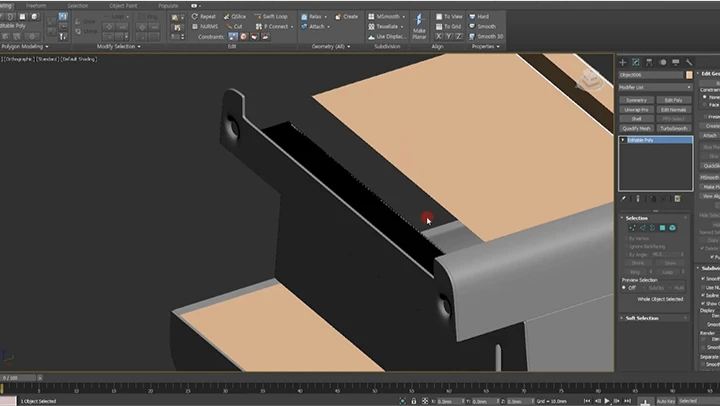Expand the Editable Poly stack entry
Screen dimensions: 720x406
click(x=623, y=140)
